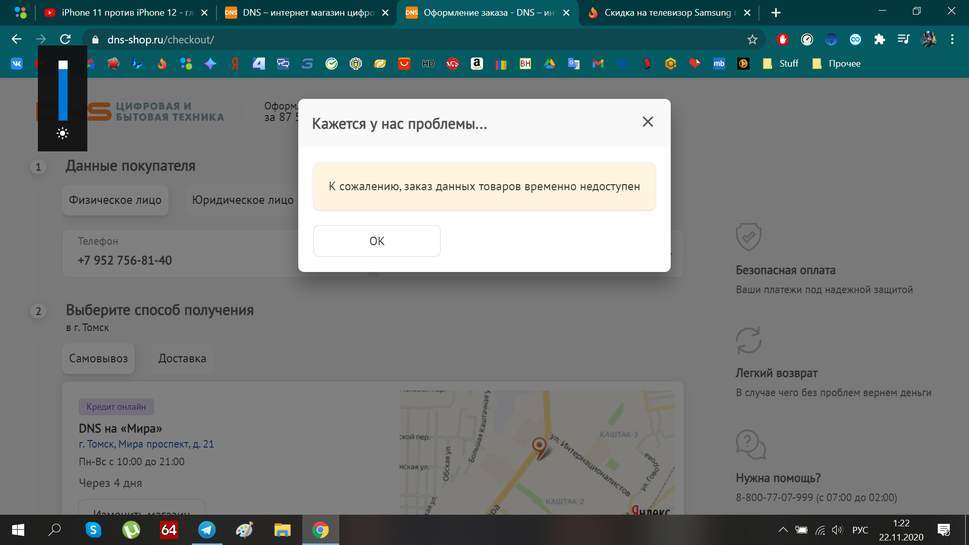The width and height of the screenshot is (969, 545).
Task: Close the error dialog with X
Action: pos(647,122)
